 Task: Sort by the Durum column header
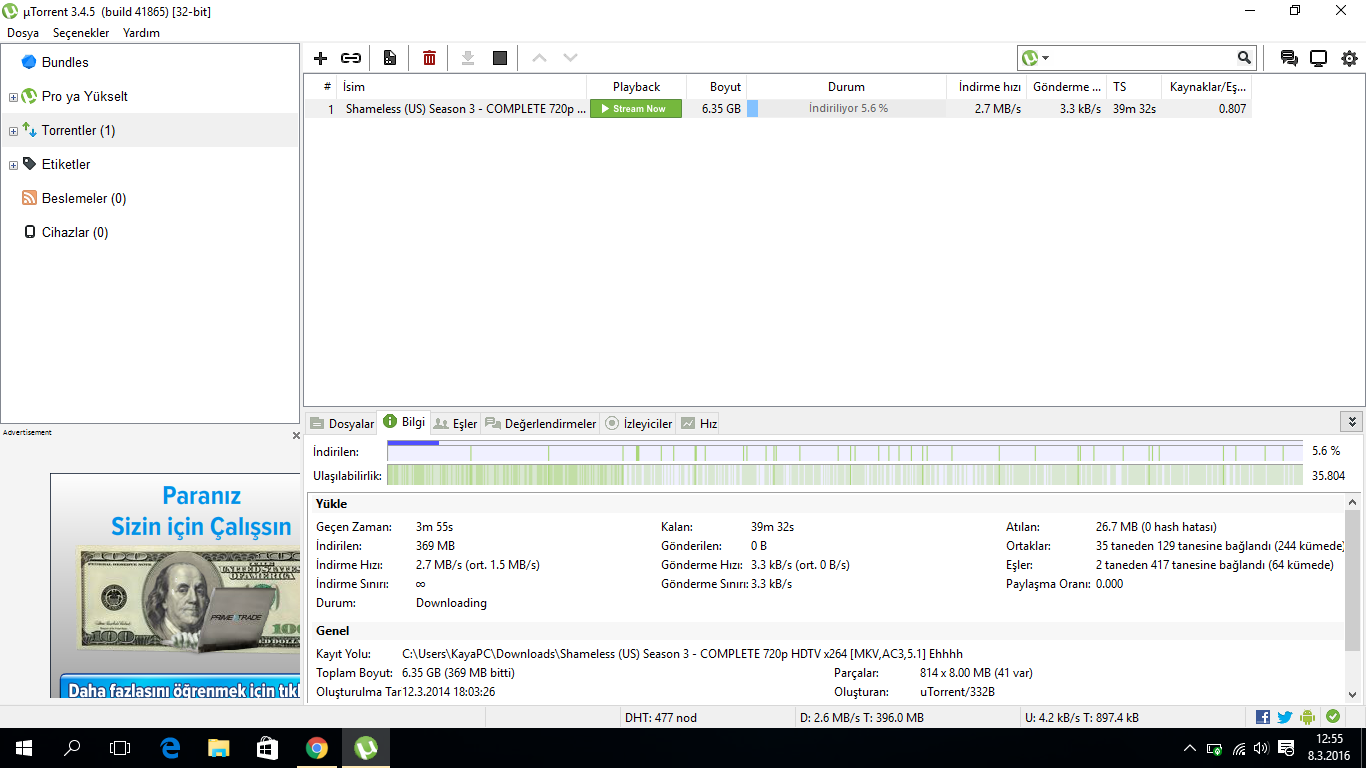click(847, 87)
